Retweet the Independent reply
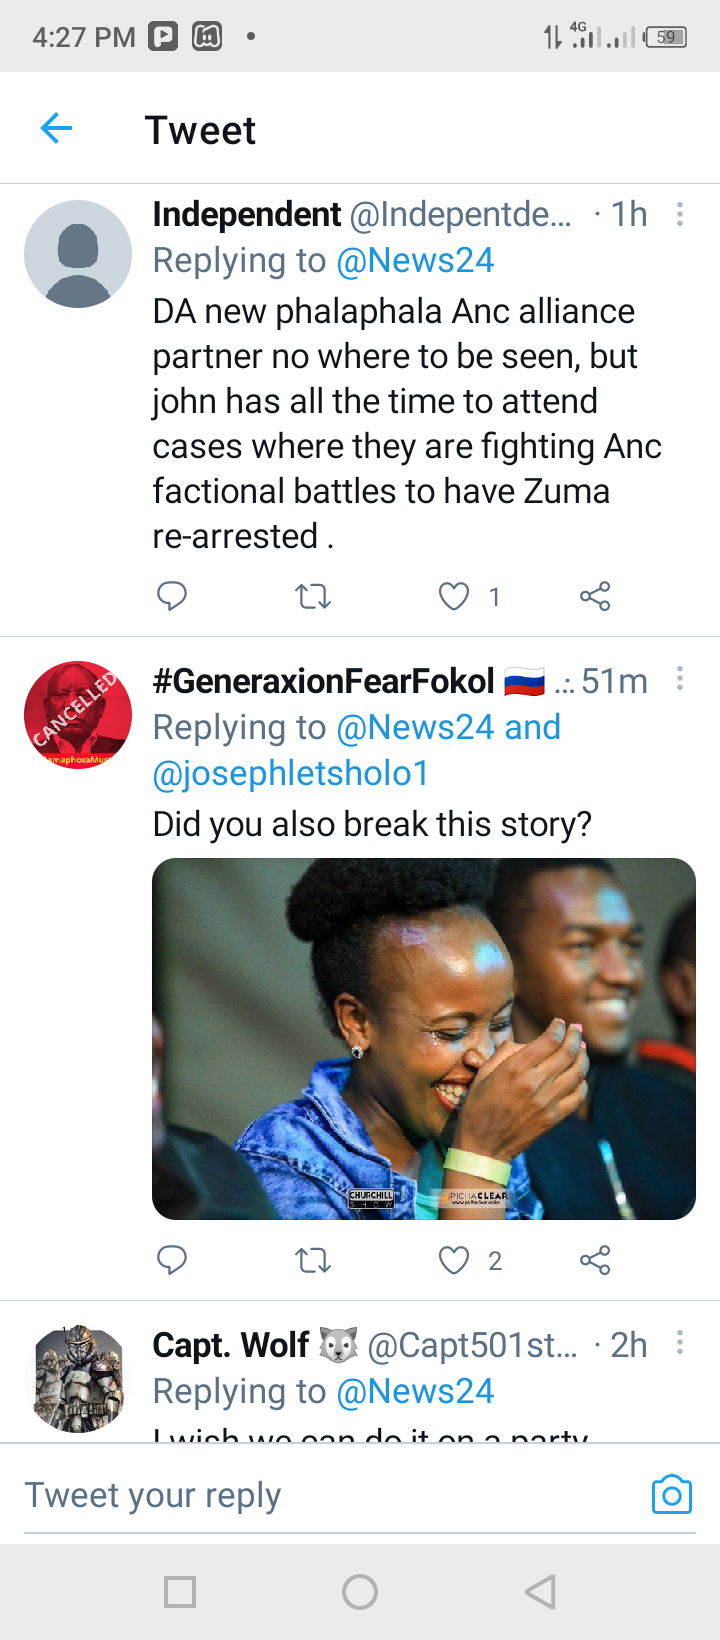This screenshot has width=720, height=1640. [313, 597]
